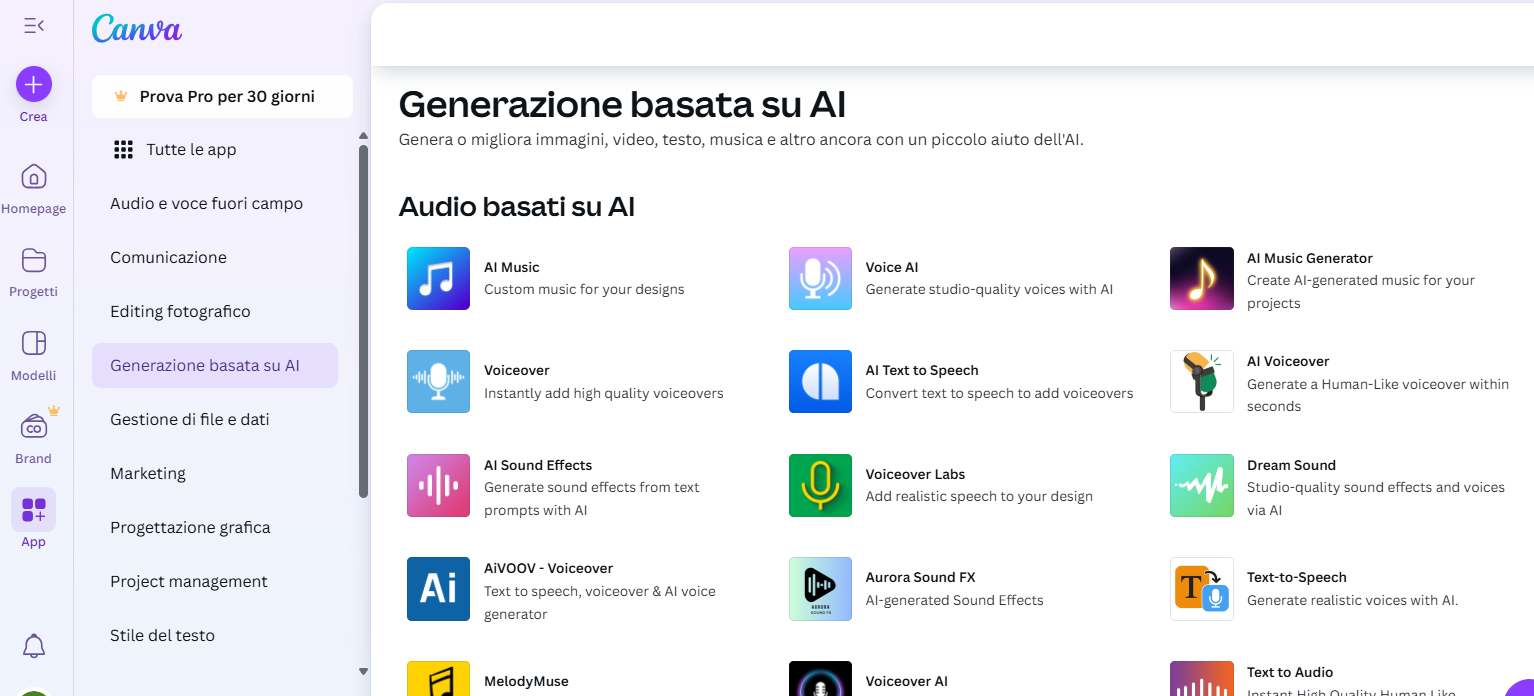Viewport: 1534px width, 696px height.
Task: Click the Tutte le app grid icon
Action: tap(123, 150)
